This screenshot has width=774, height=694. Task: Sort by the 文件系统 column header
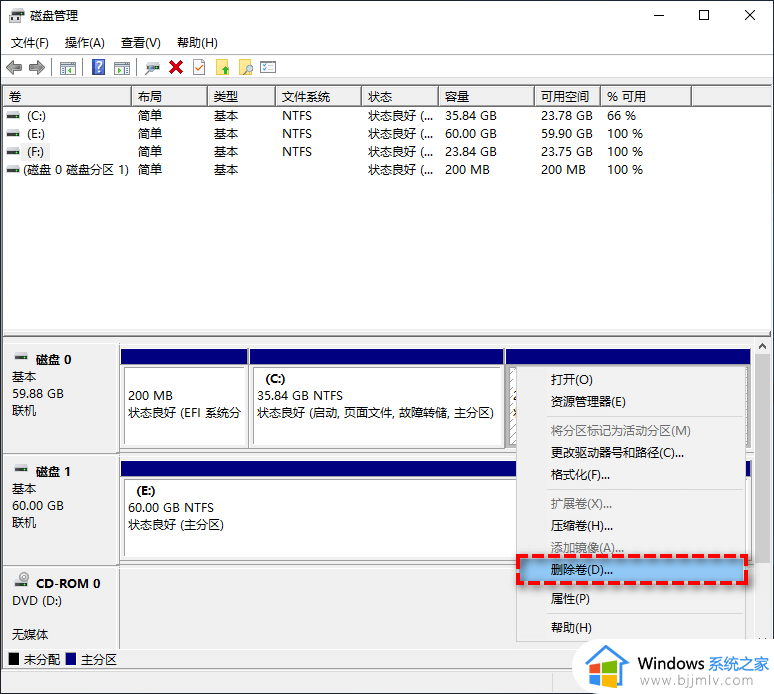[x=318, y=96]
